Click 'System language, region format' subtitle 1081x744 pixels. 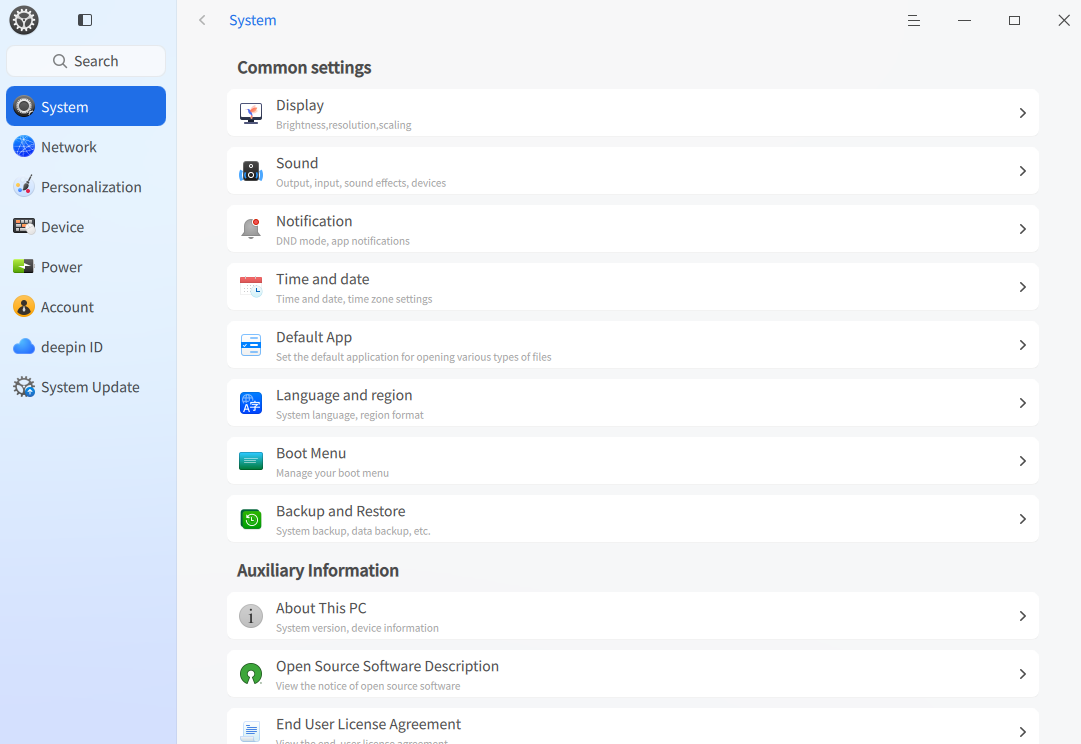click(350, 415)
